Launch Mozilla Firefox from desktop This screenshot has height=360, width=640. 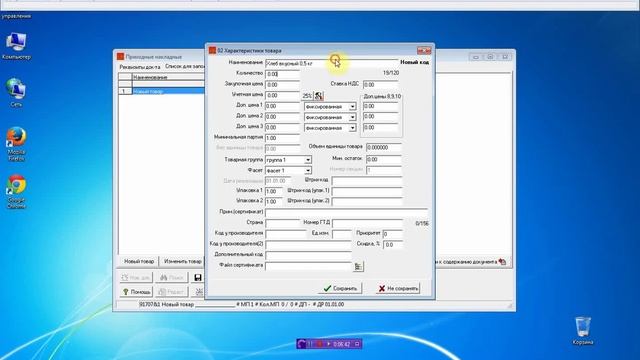tap(16, 144)
